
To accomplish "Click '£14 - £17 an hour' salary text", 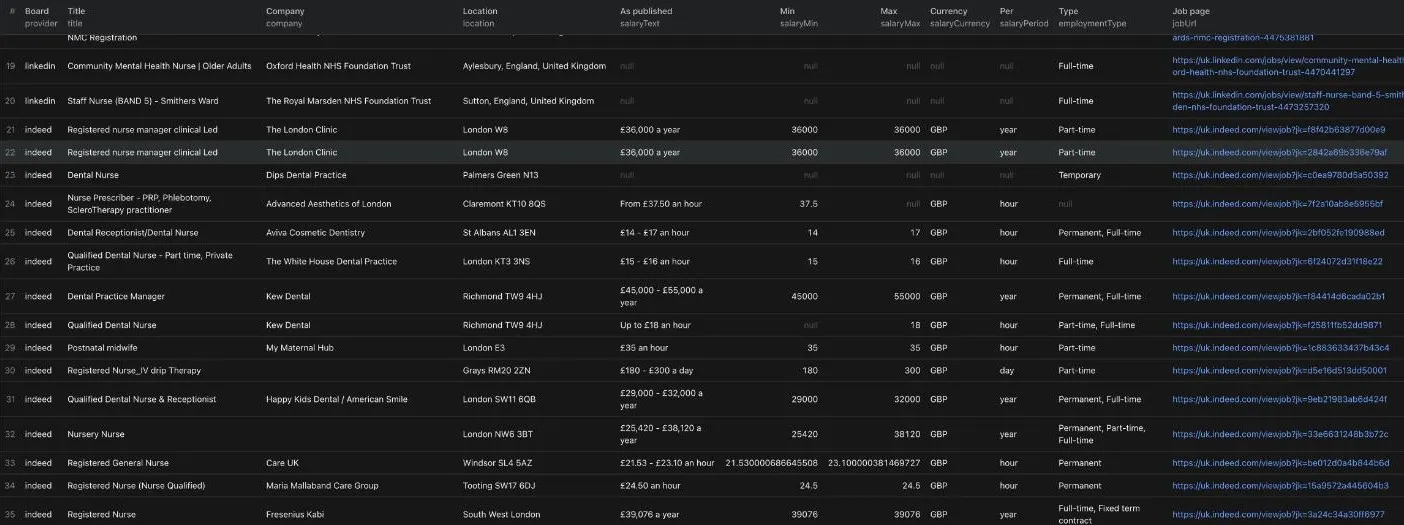I will click(x=655, y=232).
